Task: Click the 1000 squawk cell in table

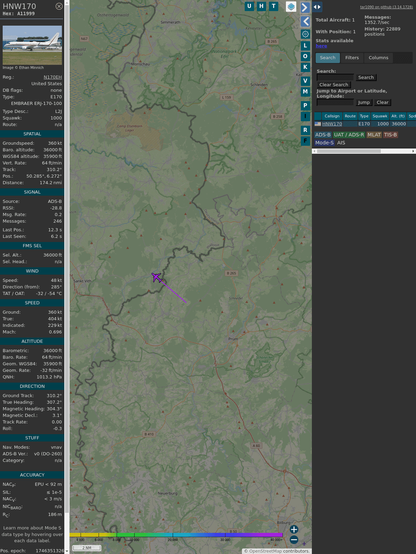Action: (x=383, y=124)
